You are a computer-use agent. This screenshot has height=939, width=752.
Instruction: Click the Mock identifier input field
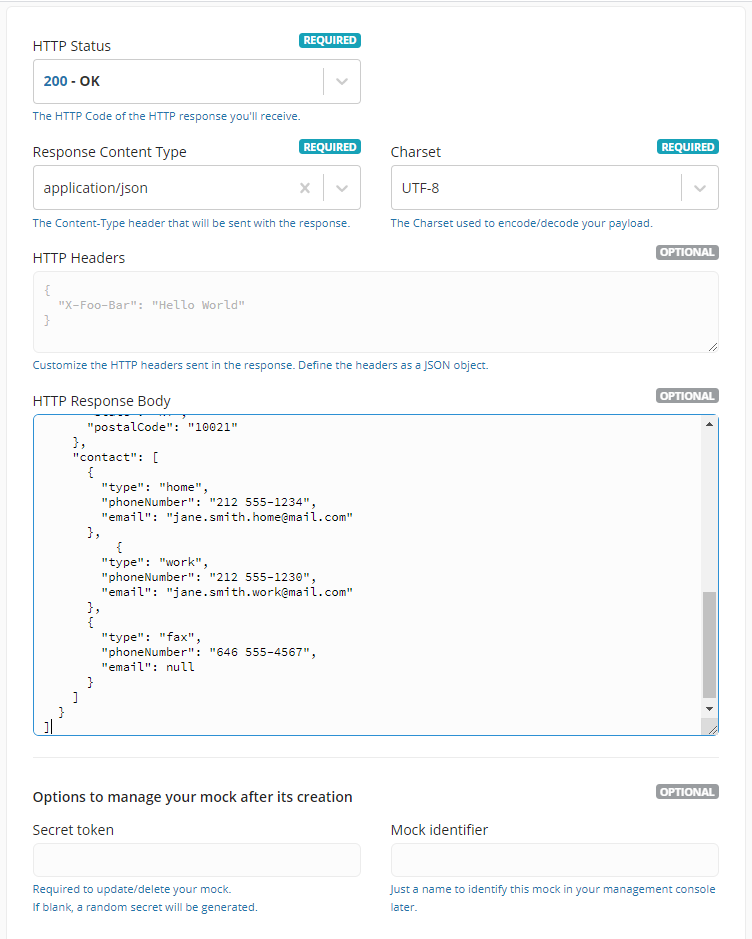tap(554, 860)
